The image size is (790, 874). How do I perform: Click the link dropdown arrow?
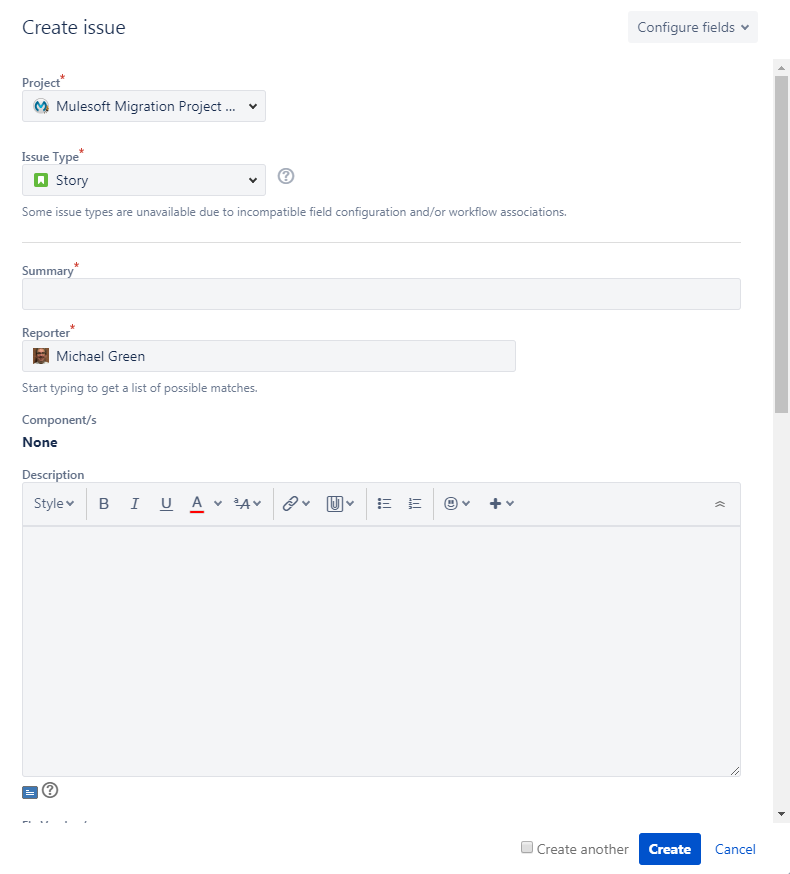click(x=306, y=504)
